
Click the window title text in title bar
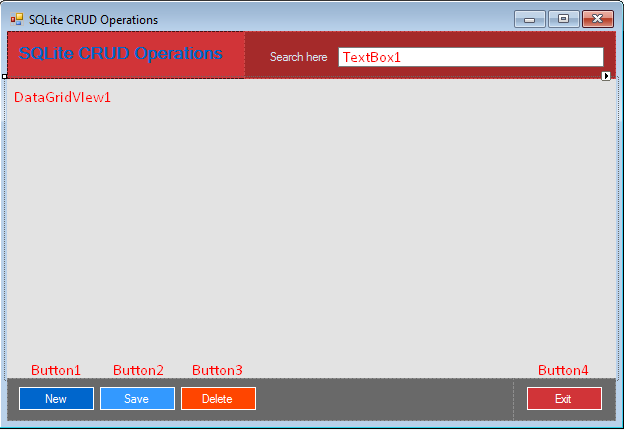click(94, 20)
